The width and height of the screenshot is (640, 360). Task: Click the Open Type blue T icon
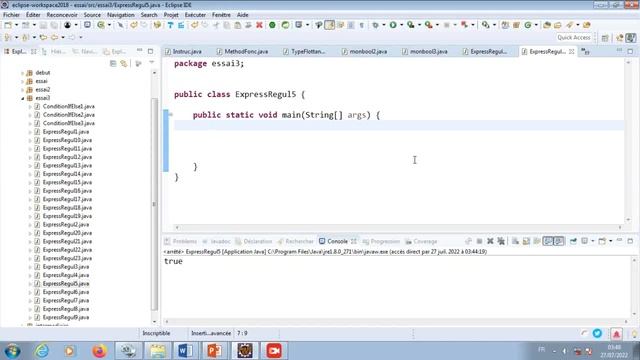point(170,25)
